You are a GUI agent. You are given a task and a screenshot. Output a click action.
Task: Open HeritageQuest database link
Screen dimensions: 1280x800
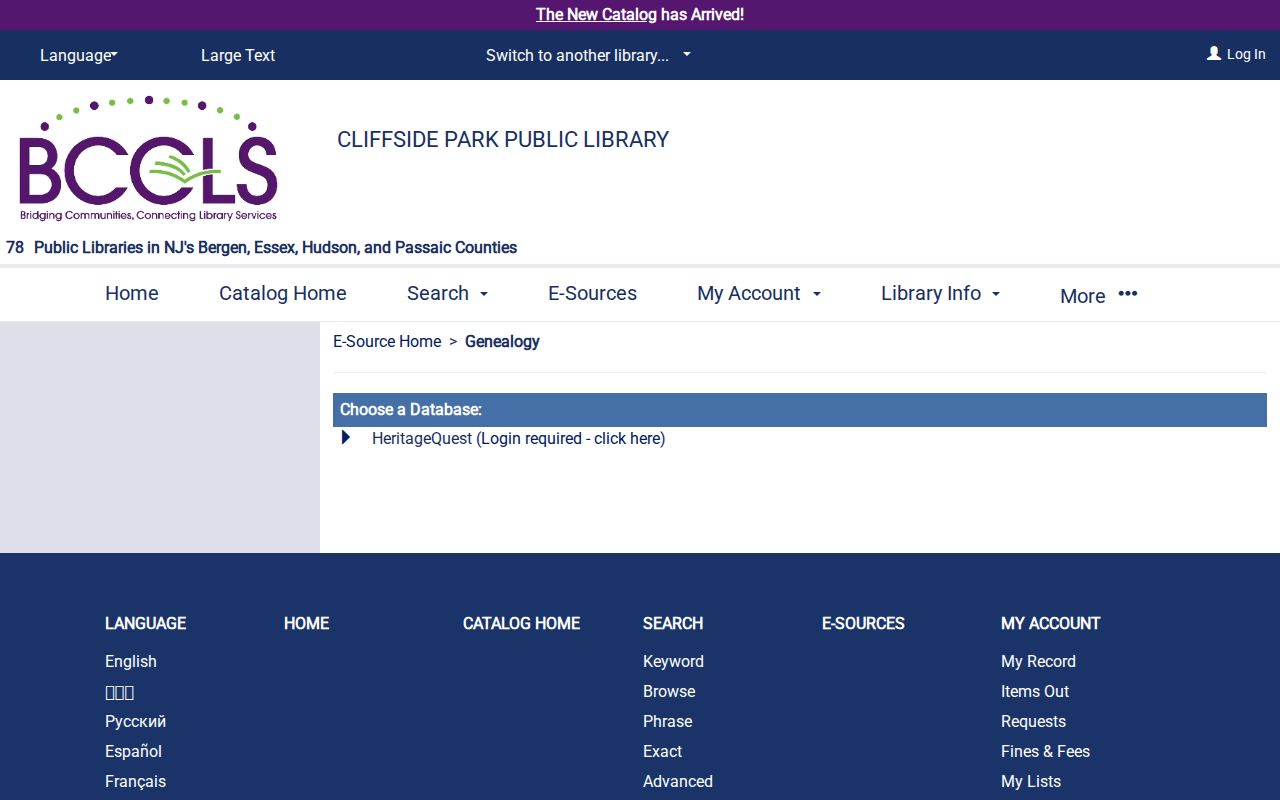coord(518,438)
